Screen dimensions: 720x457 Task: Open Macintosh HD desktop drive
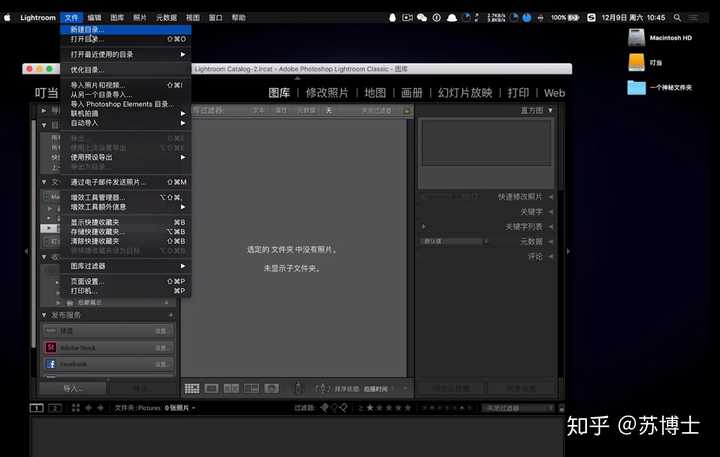tap(636, 37)
